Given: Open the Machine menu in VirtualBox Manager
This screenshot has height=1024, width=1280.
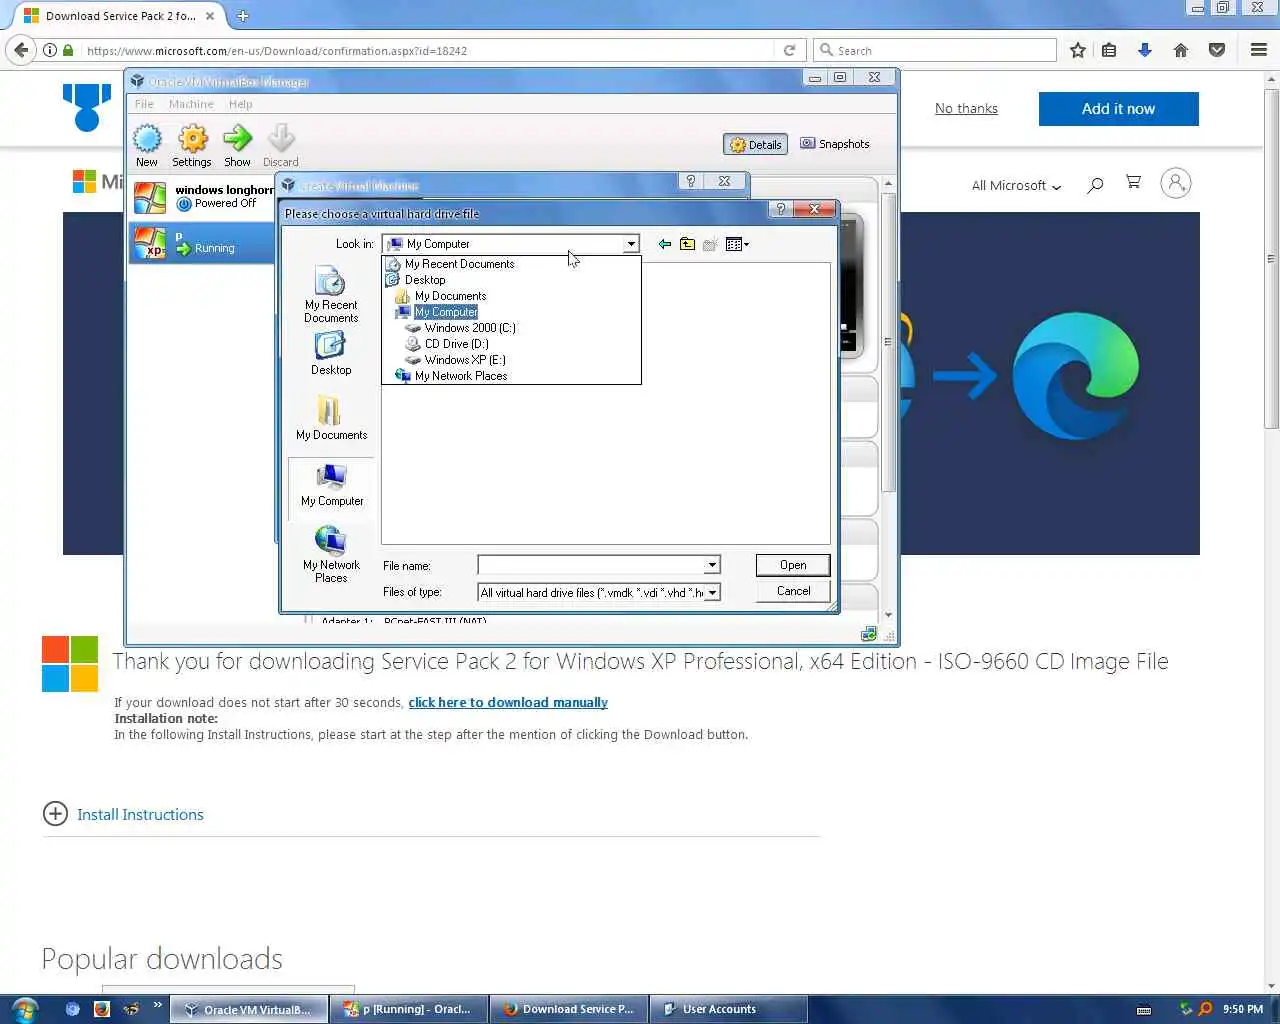Looking at the screenshot, I should click(191, 104).
